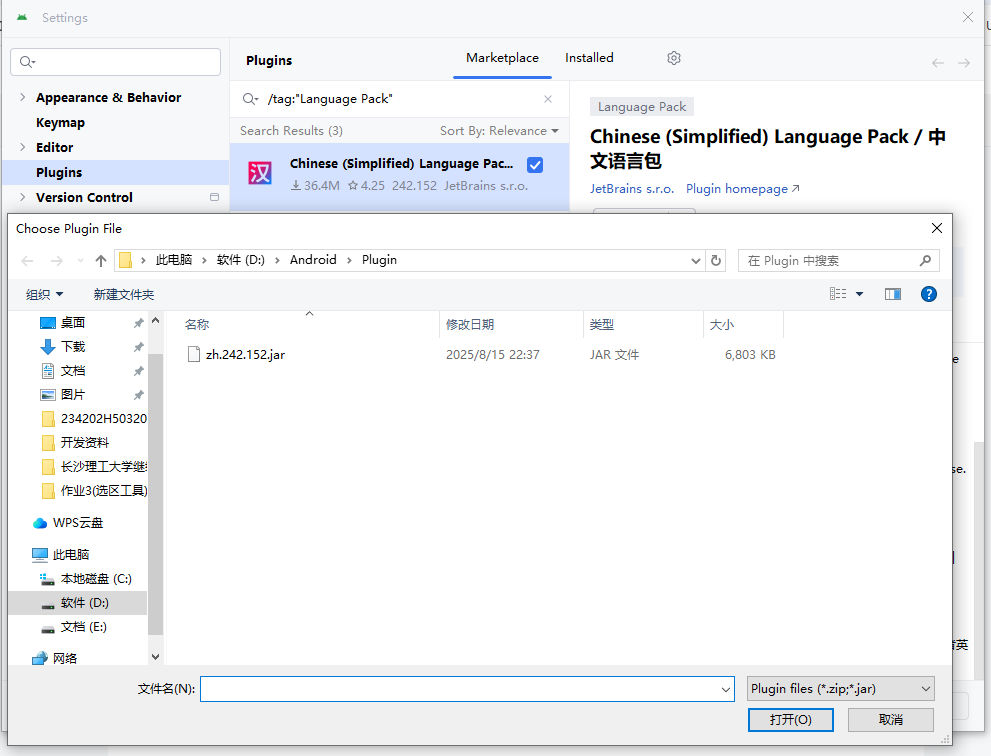Click the 打开(O) button

[790, 719]
